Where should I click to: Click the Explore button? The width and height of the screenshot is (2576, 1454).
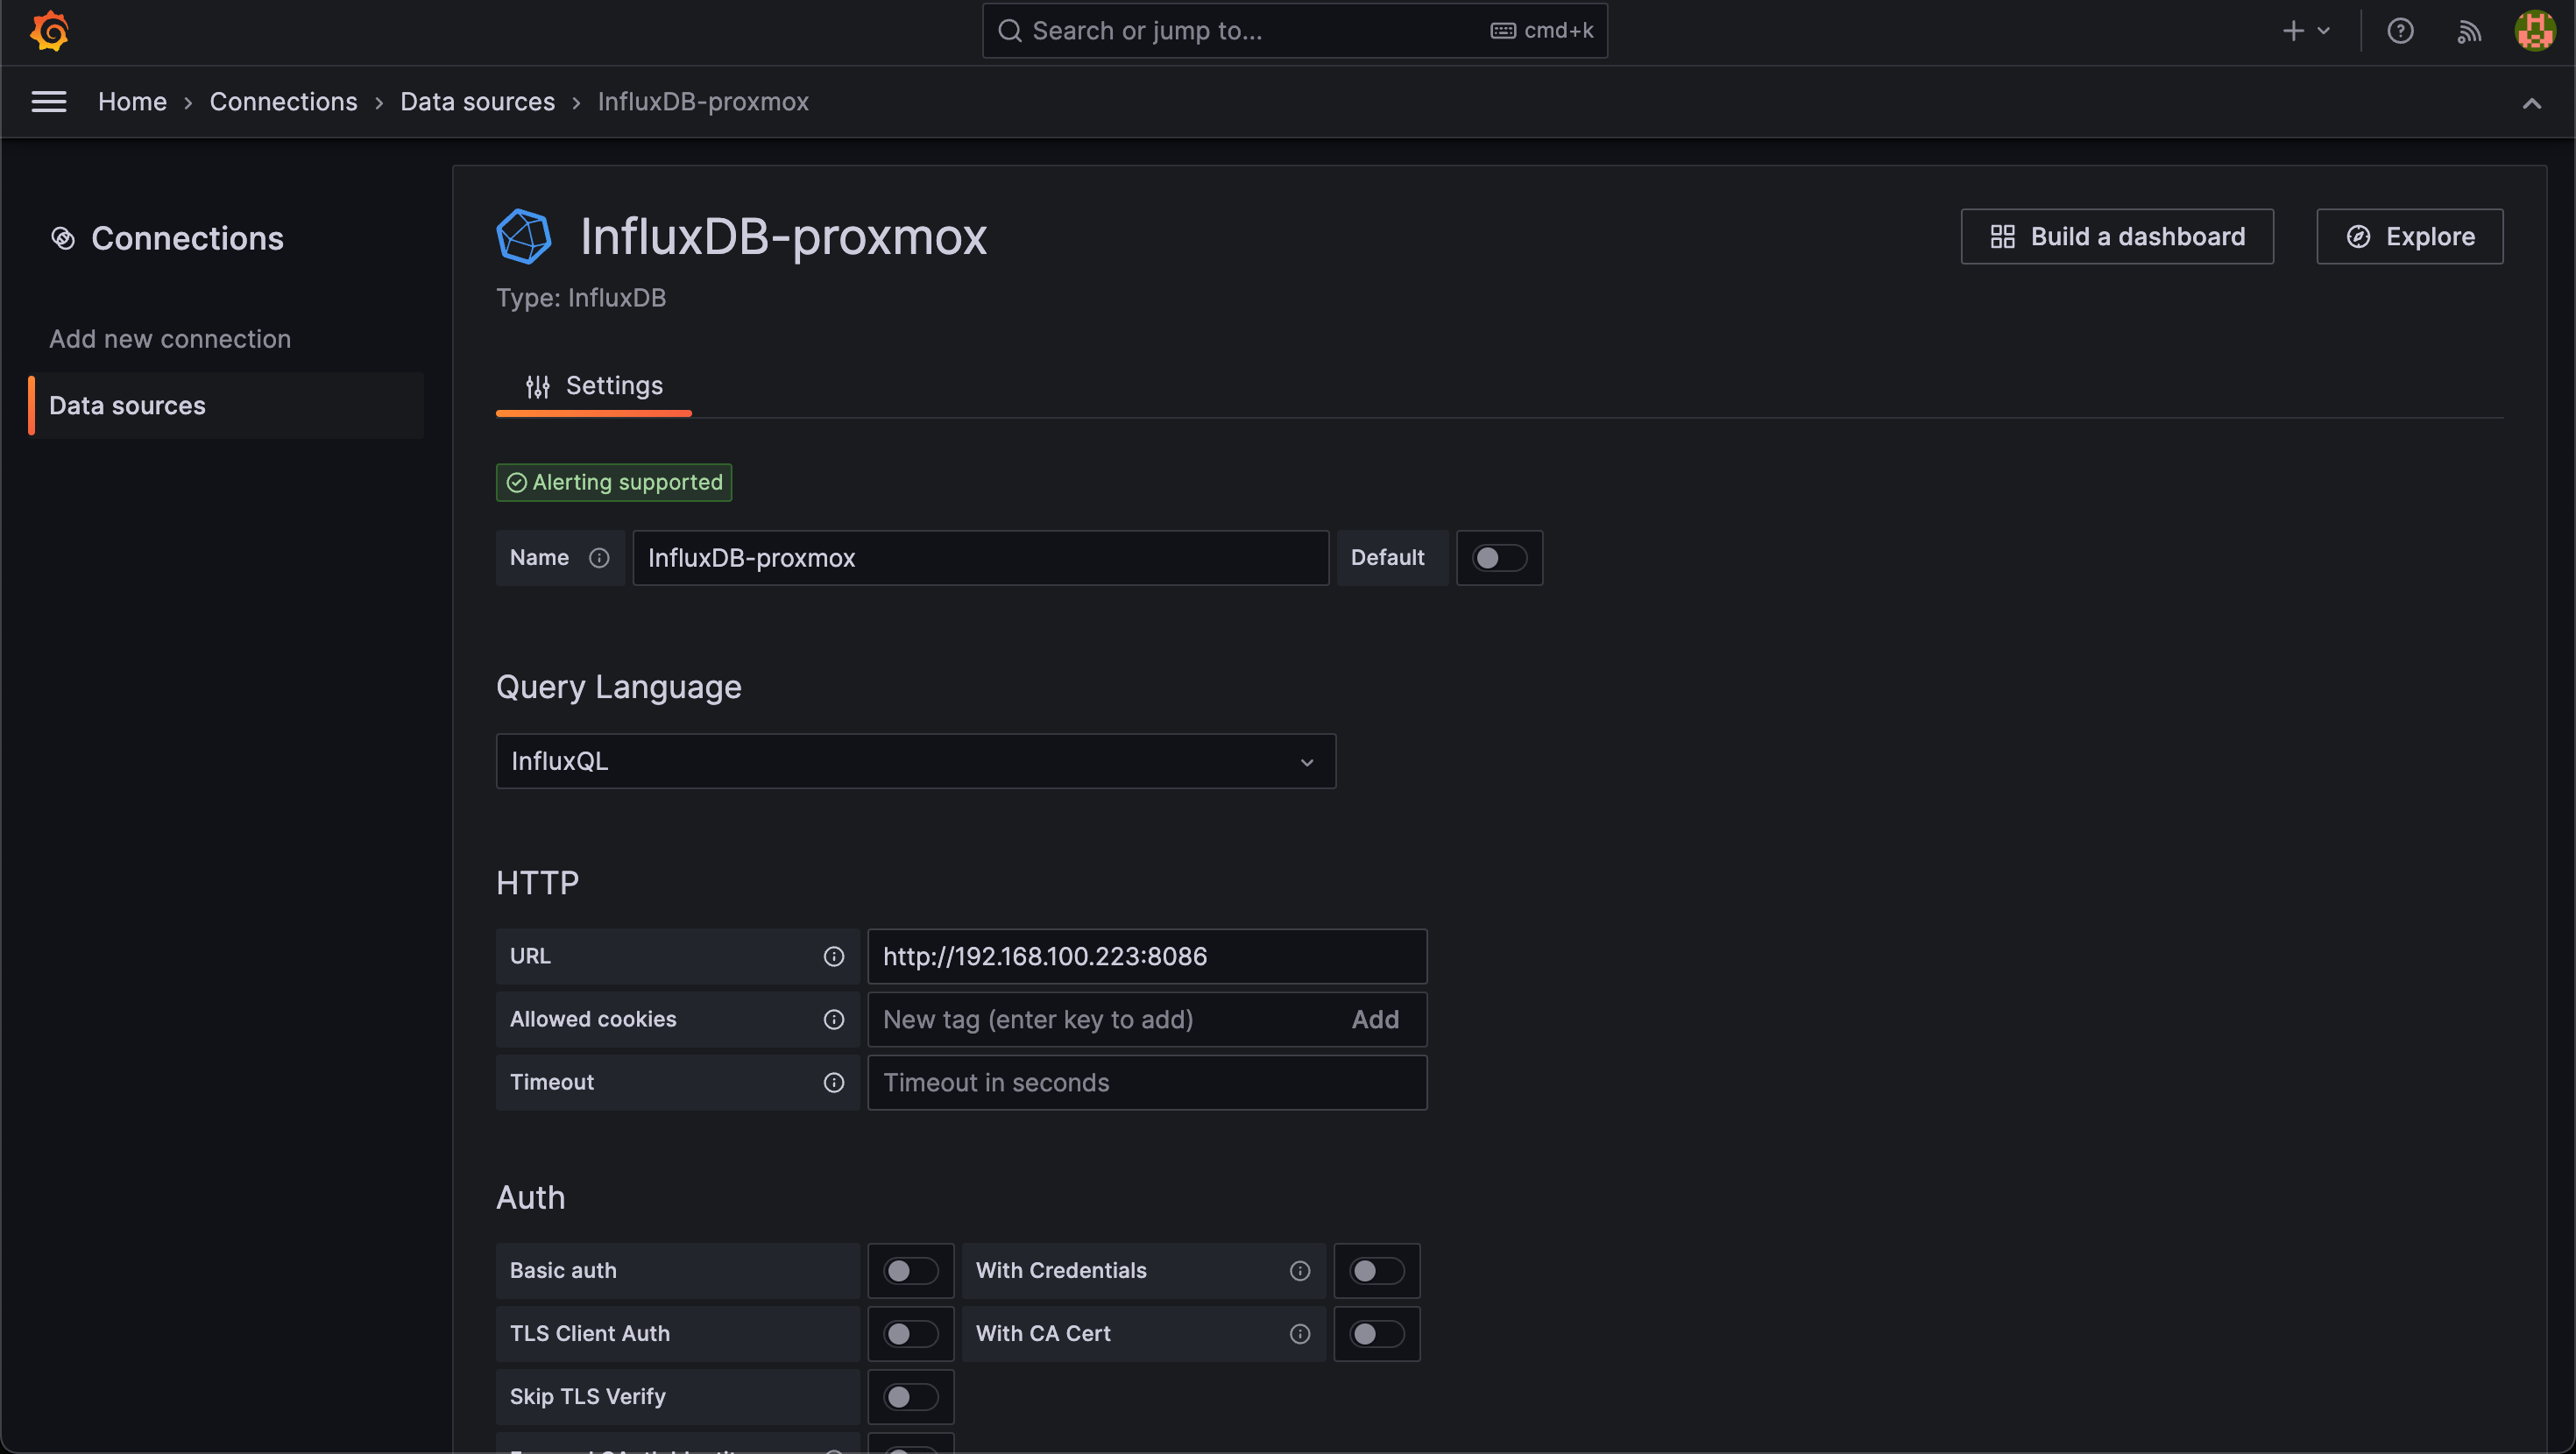click(2410, 236)
